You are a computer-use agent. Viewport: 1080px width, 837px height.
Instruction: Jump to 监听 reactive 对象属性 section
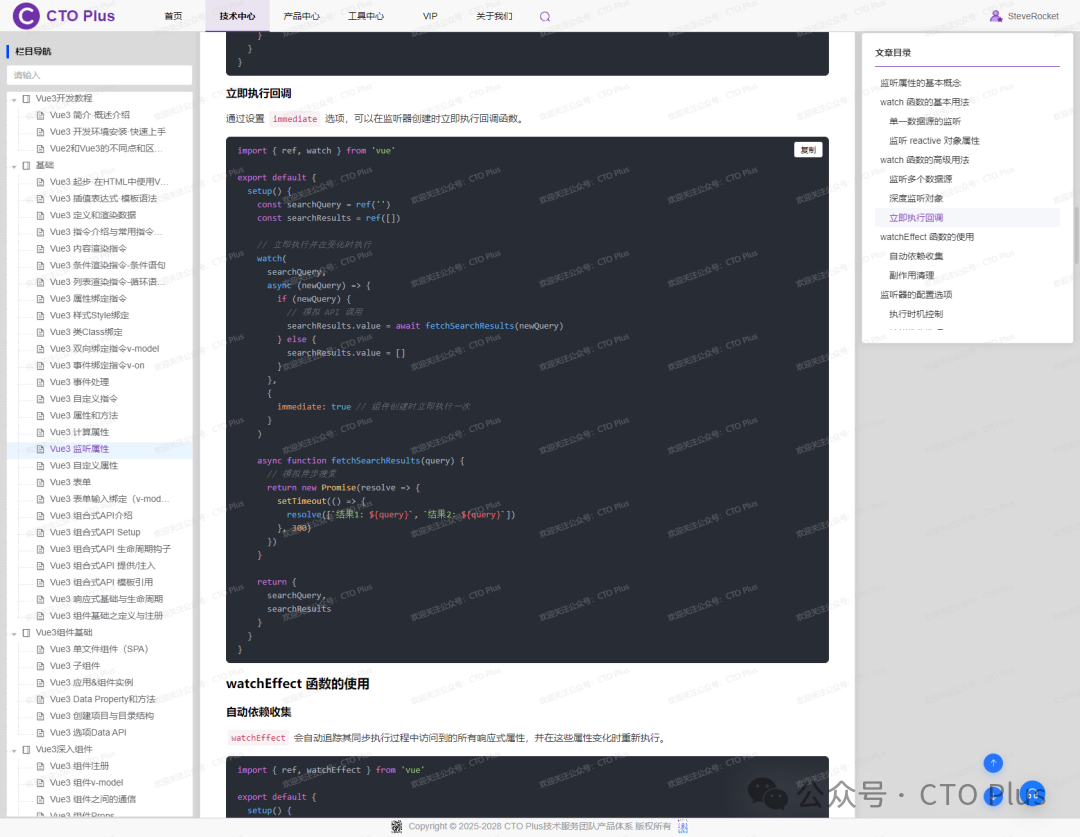[934, 141]
